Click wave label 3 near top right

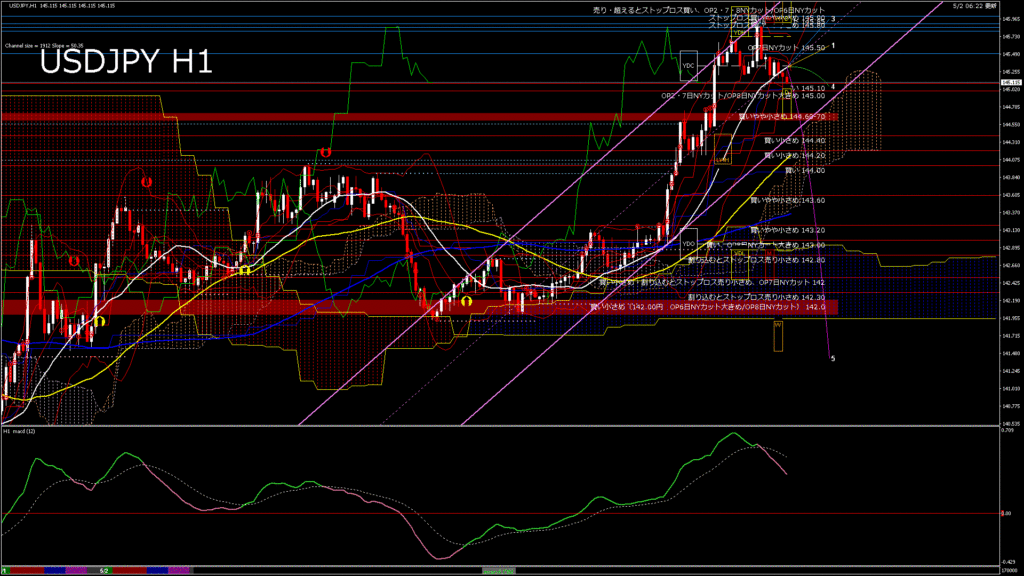833,20
